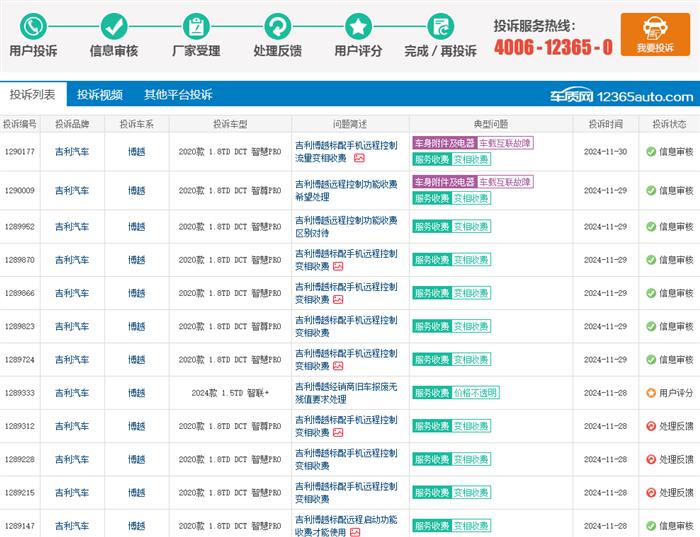700x537 pixels.
Task: Click 典型问题 column header
Action: click(x=491, y=124)
